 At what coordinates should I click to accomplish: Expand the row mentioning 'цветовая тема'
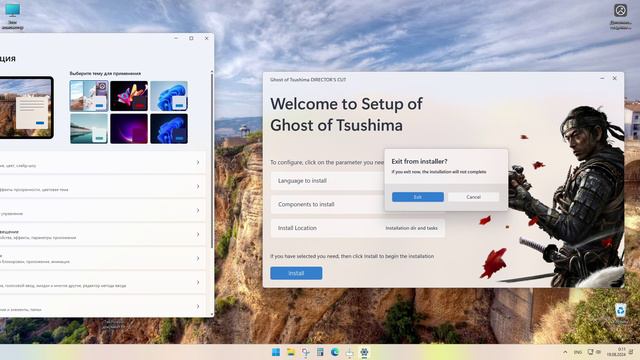[x=102, y=186]
